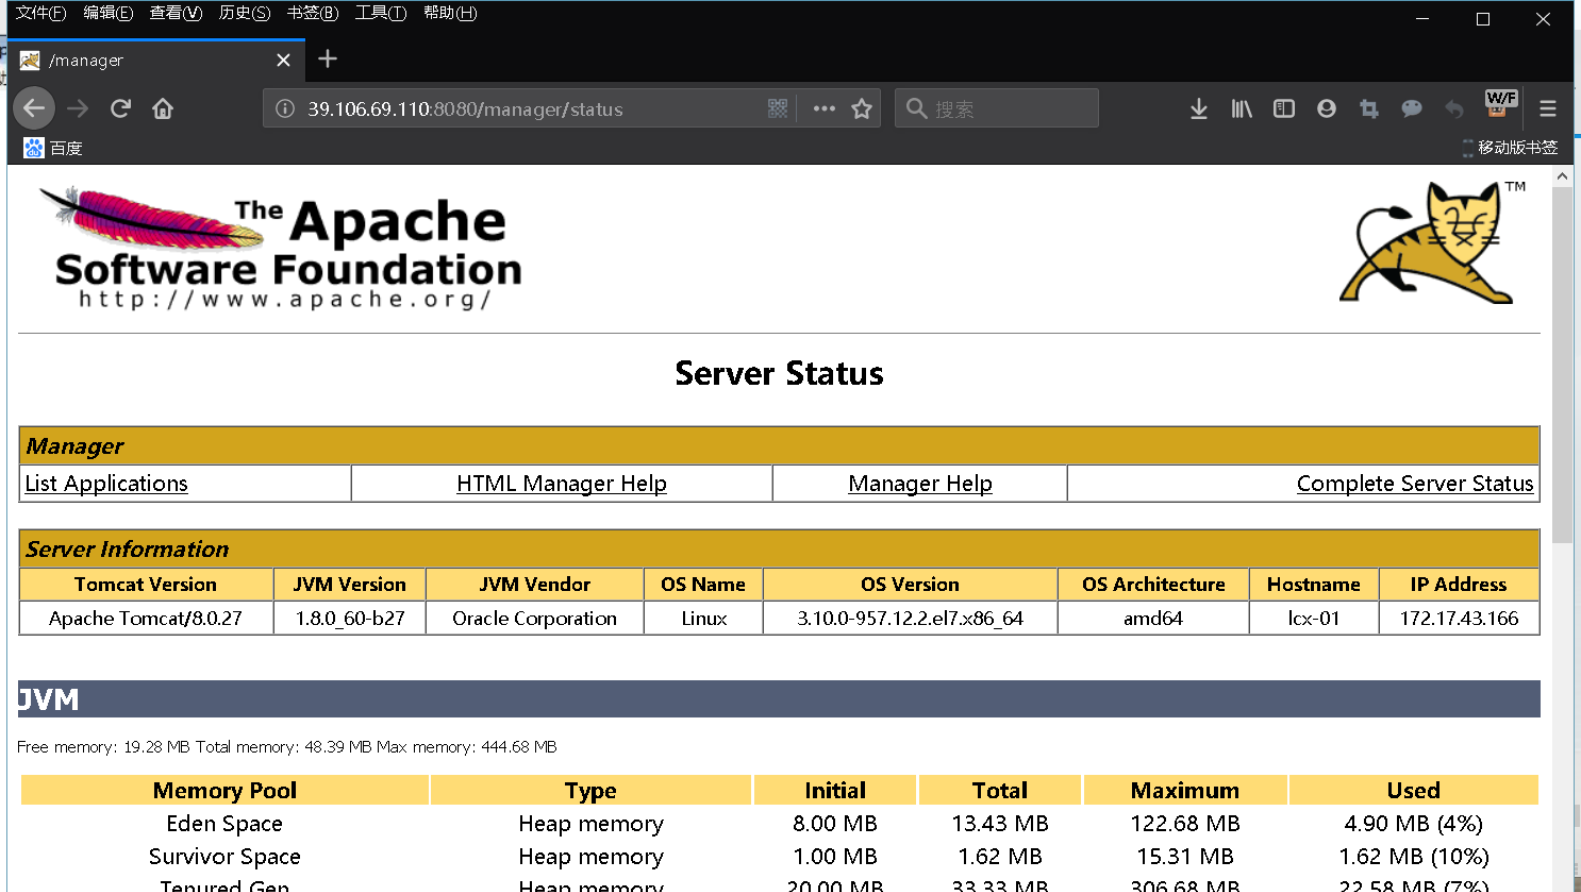The width and height of the screenshot is (1581, 892).
Task: Open the browser home page
Action: point(163,108)
